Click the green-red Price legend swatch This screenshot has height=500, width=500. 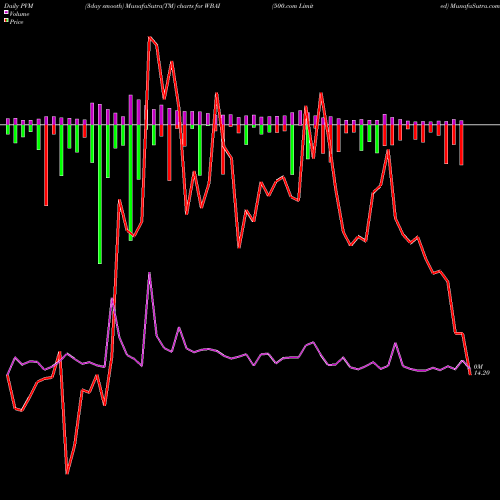click(x=6, y=21)
